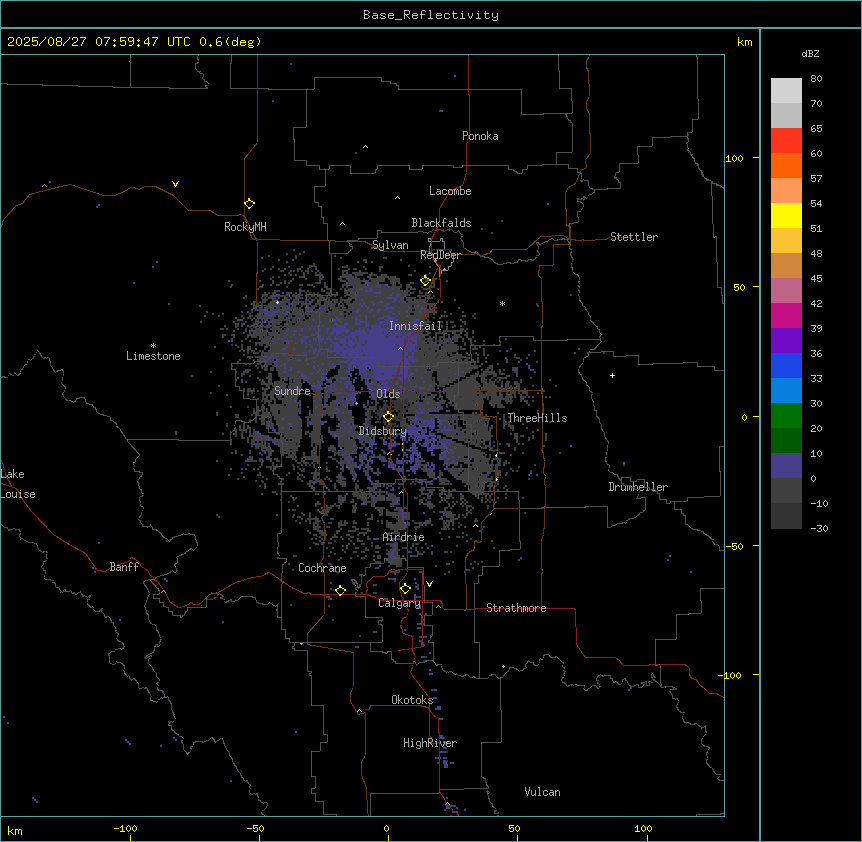The width and height of the screenshot is (862, 842).
Task: Click the yellow diamond marker above Calgary
Action: [405, 589]
